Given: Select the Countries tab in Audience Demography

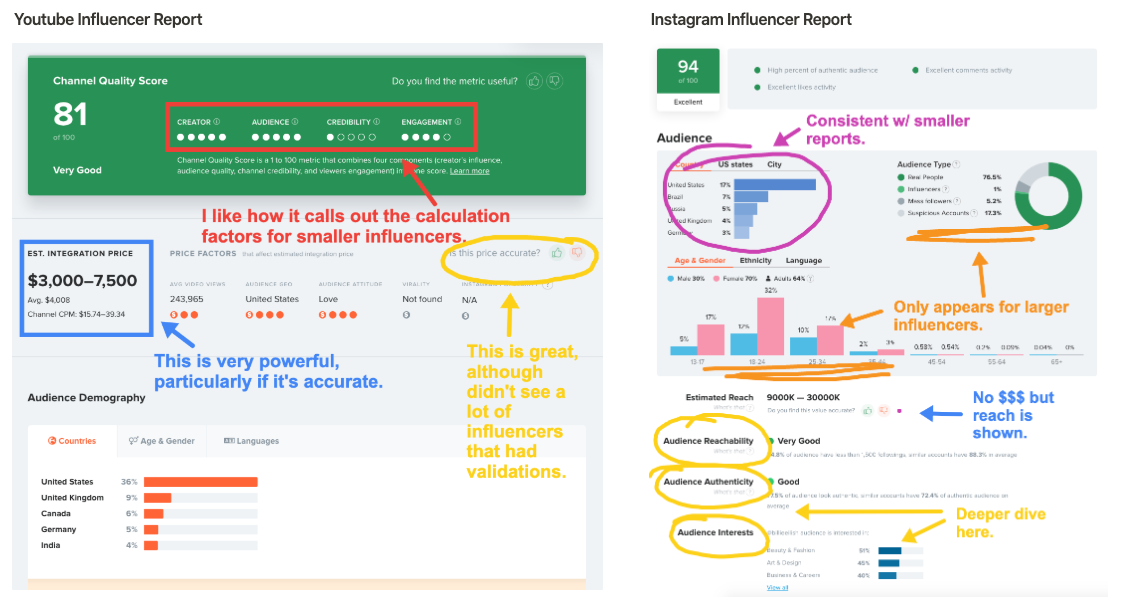Looking at the screenshot, I should point(72,441).
